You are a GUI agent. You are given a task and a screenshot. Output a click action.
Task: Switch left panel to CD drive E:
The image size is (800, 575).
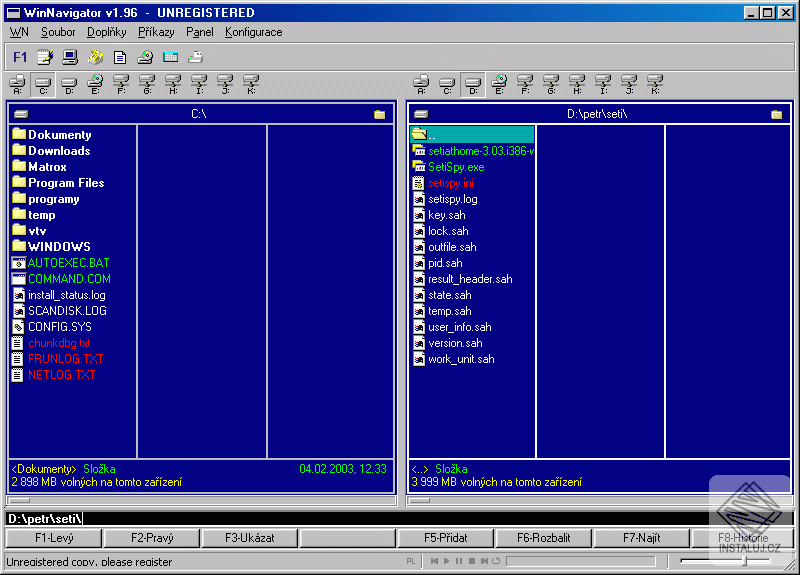[95, 84]
